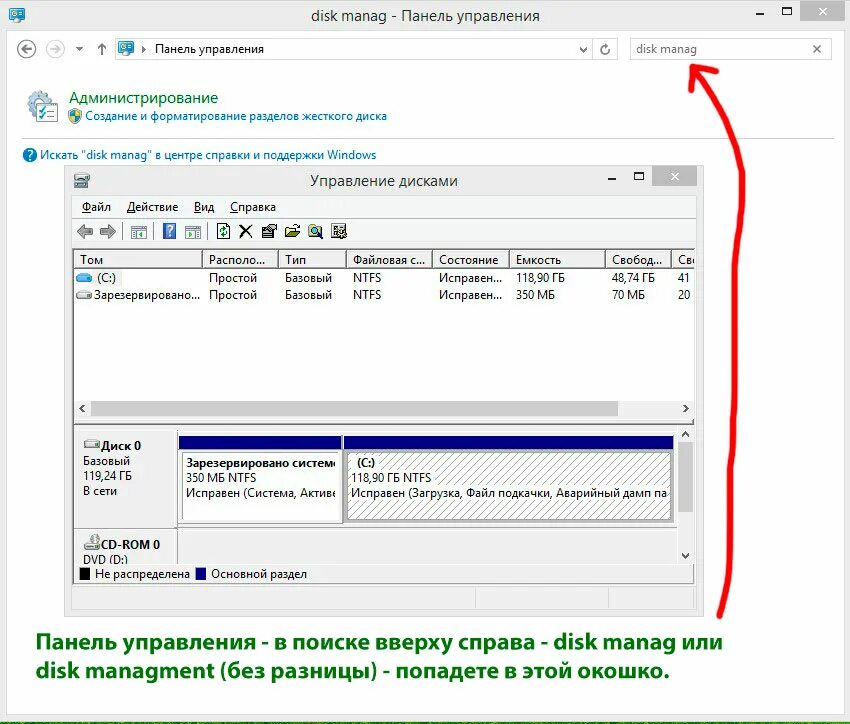Image resolution: width=850 pixels, height=724 pixels.
Task: Click the C: volume drive icon in list
Action: pos(84,277)
